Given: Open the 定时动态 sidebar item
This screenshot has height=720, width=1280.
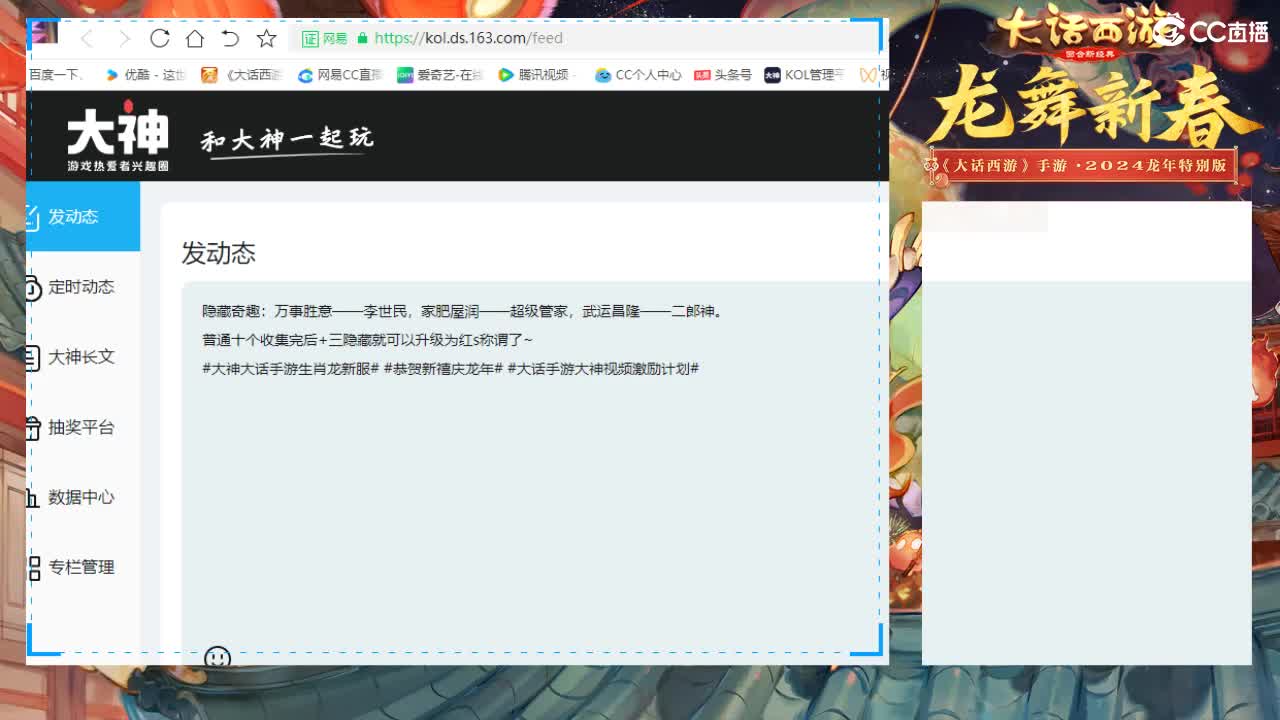Looking at the screenshot, I should coord(81,287).
